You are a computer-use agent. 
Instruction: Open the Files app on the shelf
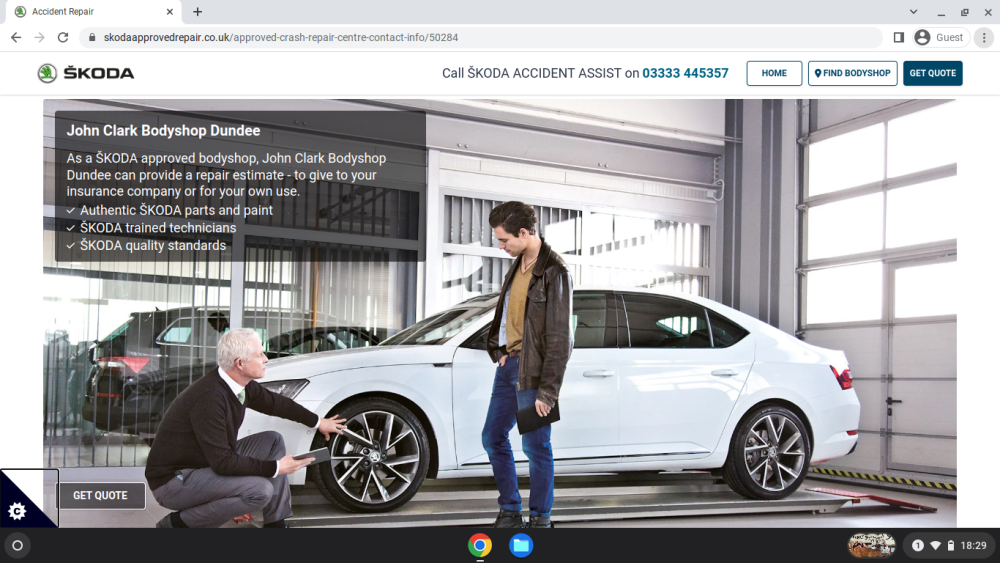(521, 546)
